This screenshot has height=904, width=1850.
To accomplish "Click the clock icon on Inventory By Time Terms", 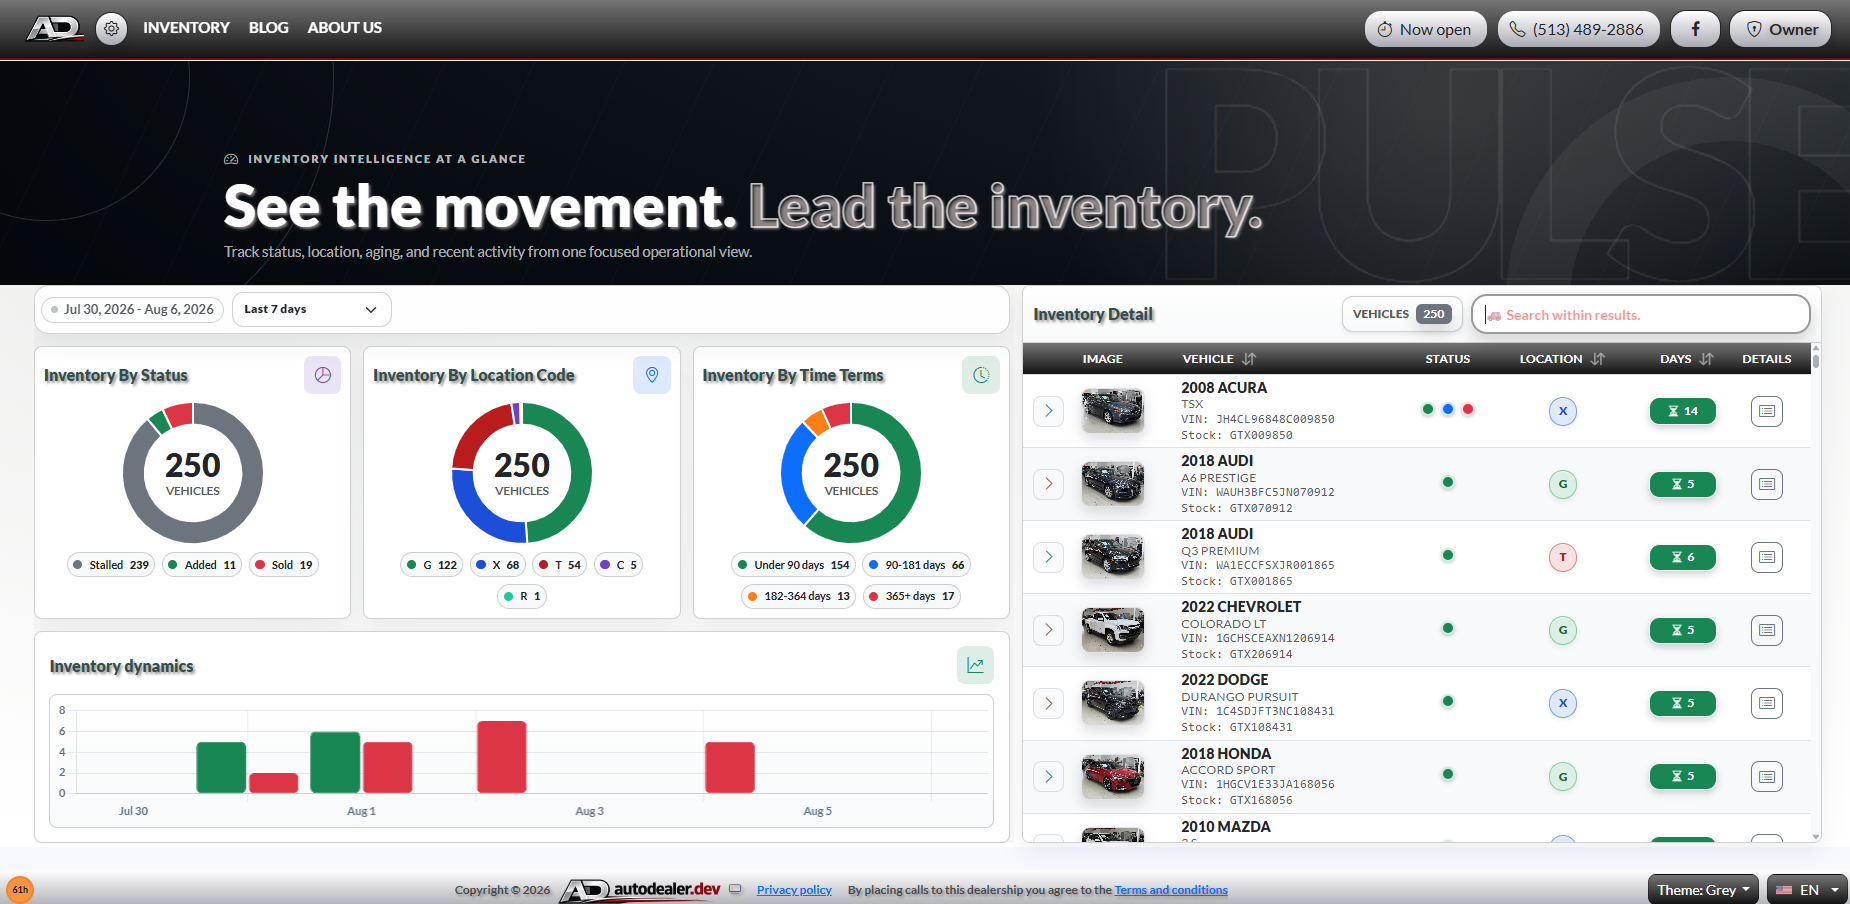I will coord(981,375).
